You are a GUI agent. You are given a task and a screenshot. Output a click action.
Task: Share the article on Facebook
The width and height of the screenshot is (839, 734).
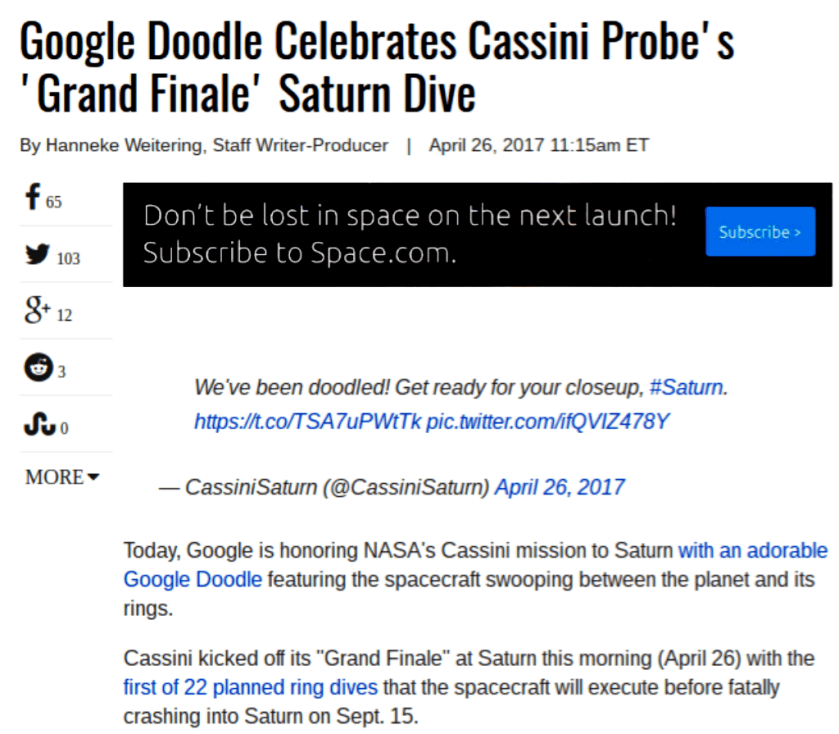pos(33,197)
